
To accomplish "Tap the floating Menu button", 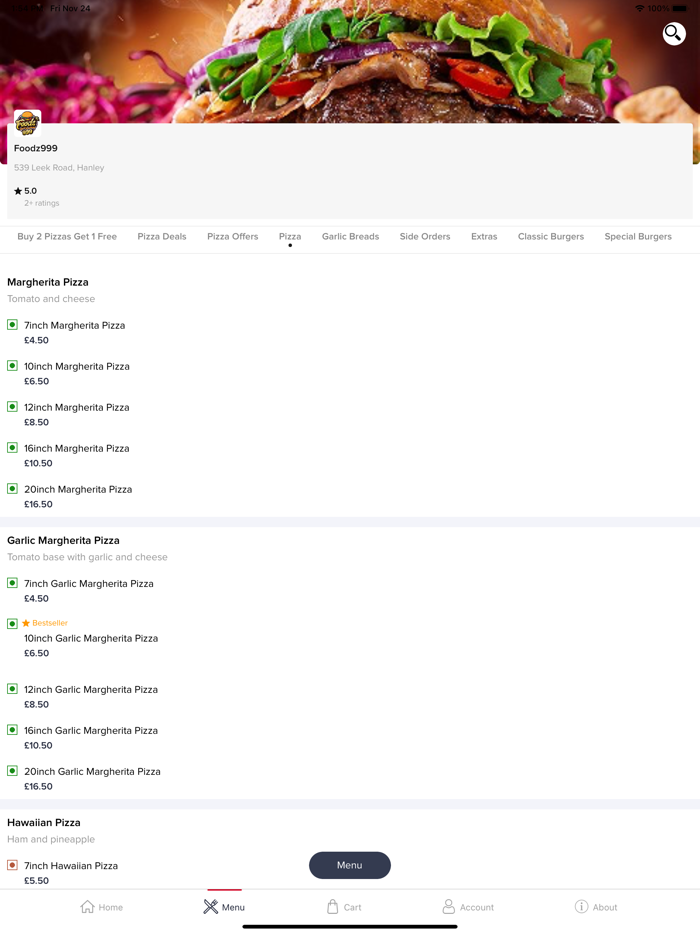I will pyautogui.click(x=350, y=865).
